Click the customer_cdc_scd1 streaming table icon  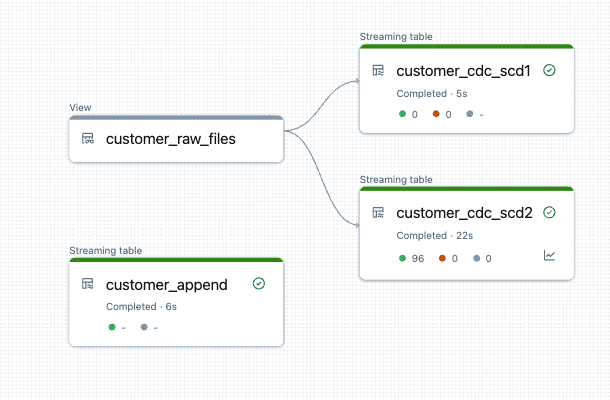click(379, 71)
